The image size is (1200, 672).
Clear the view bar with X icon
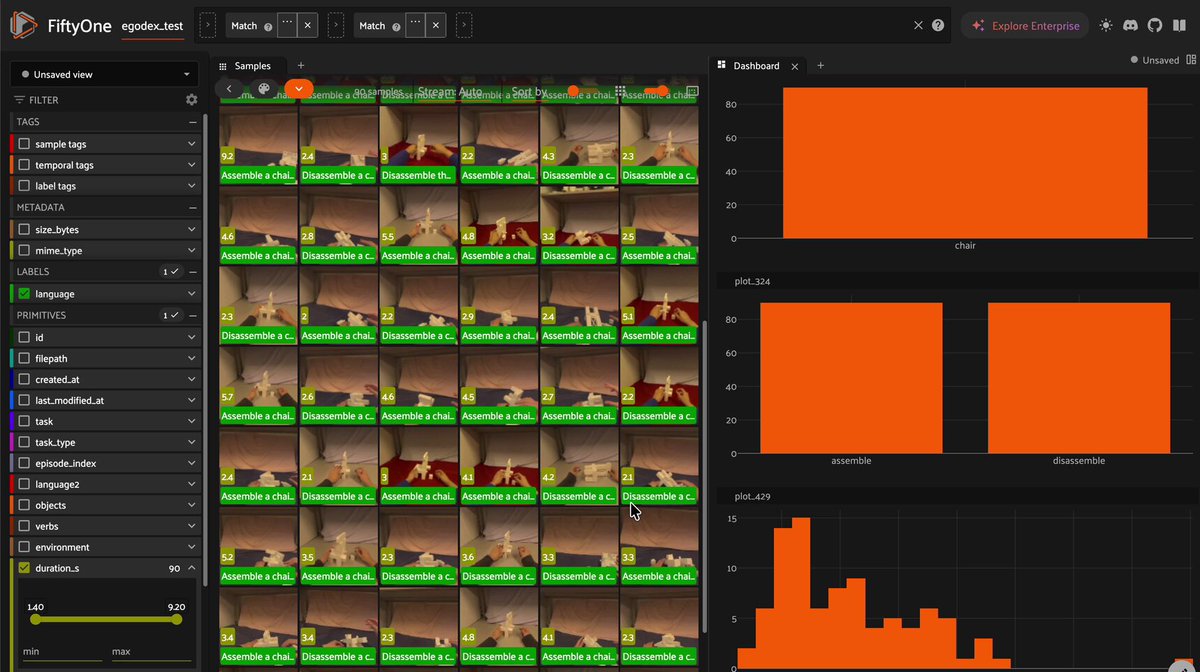tap(920, 26)
